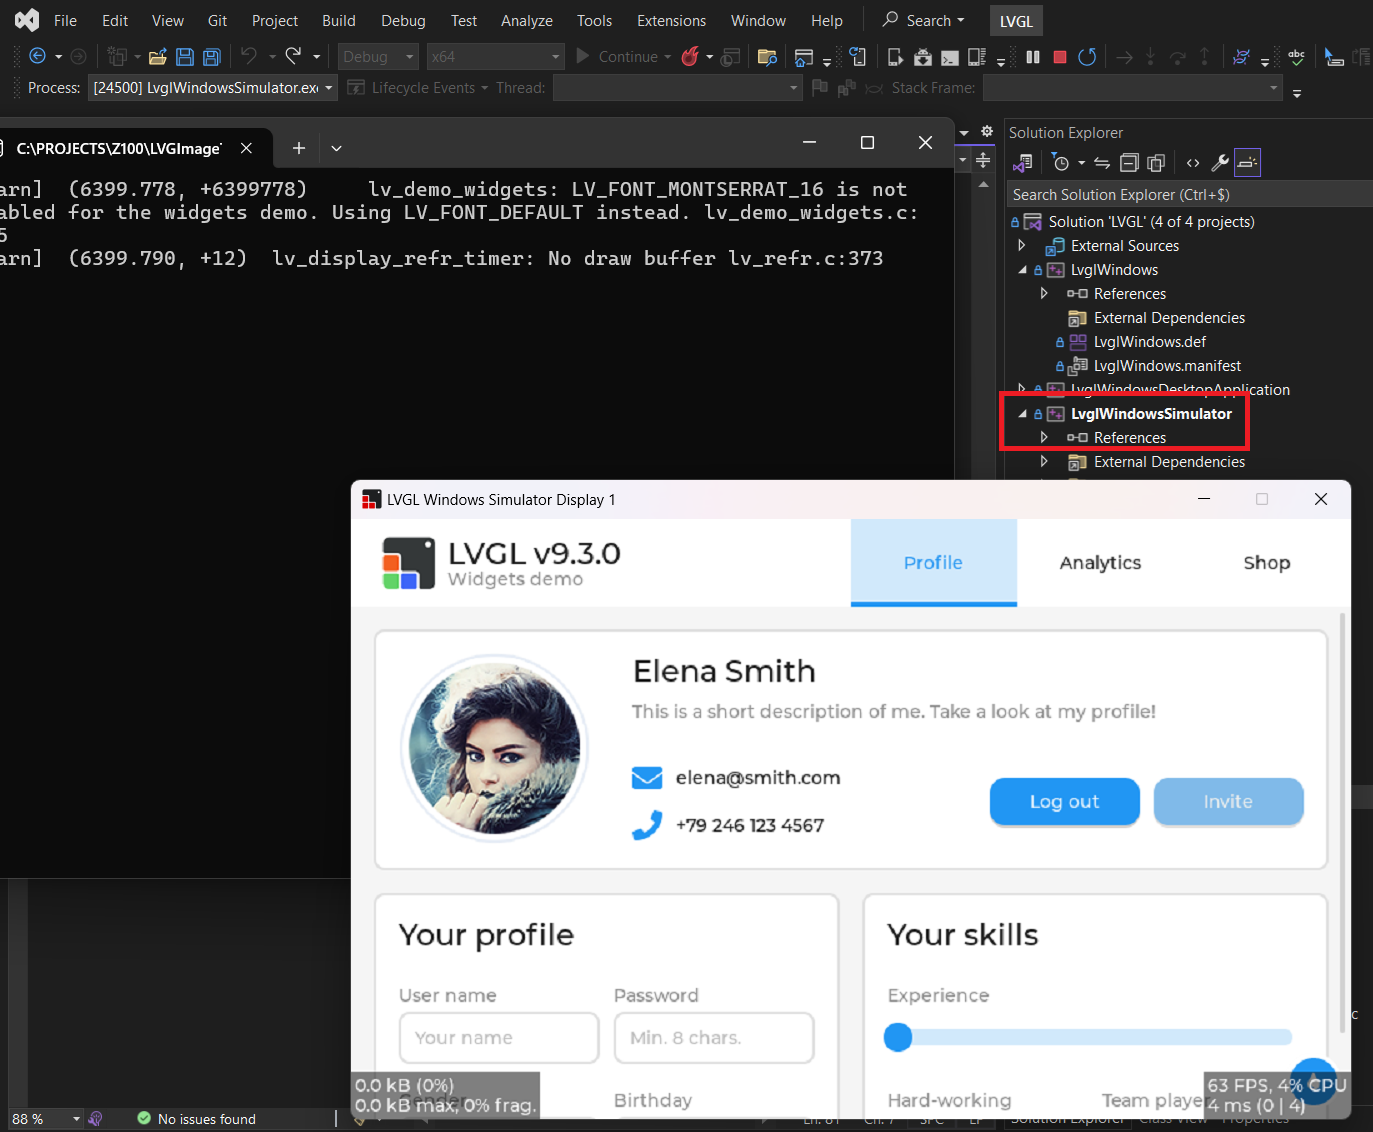
Task: Click the Properties wrench icon
Action: point(1220,163)
